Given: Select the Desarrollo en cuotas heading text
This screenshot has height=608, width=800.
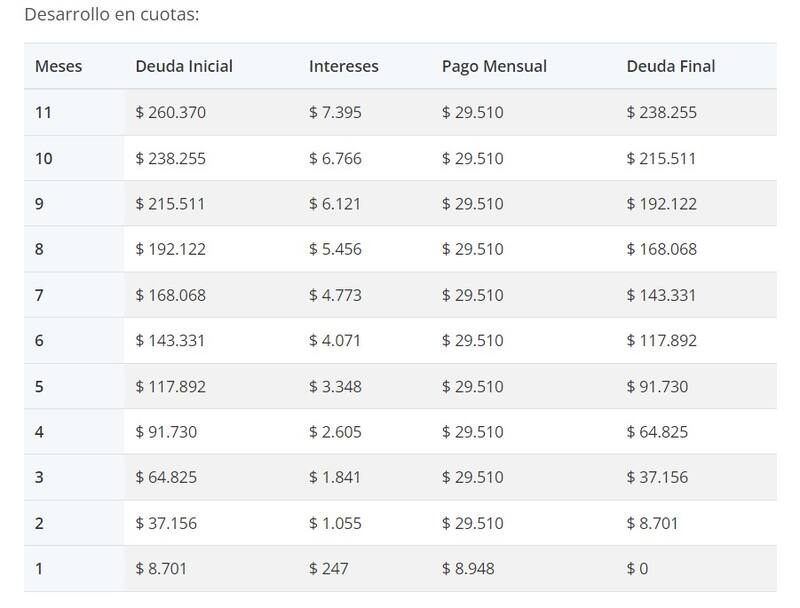Looking at the screenshot, I should click(111, 15).
